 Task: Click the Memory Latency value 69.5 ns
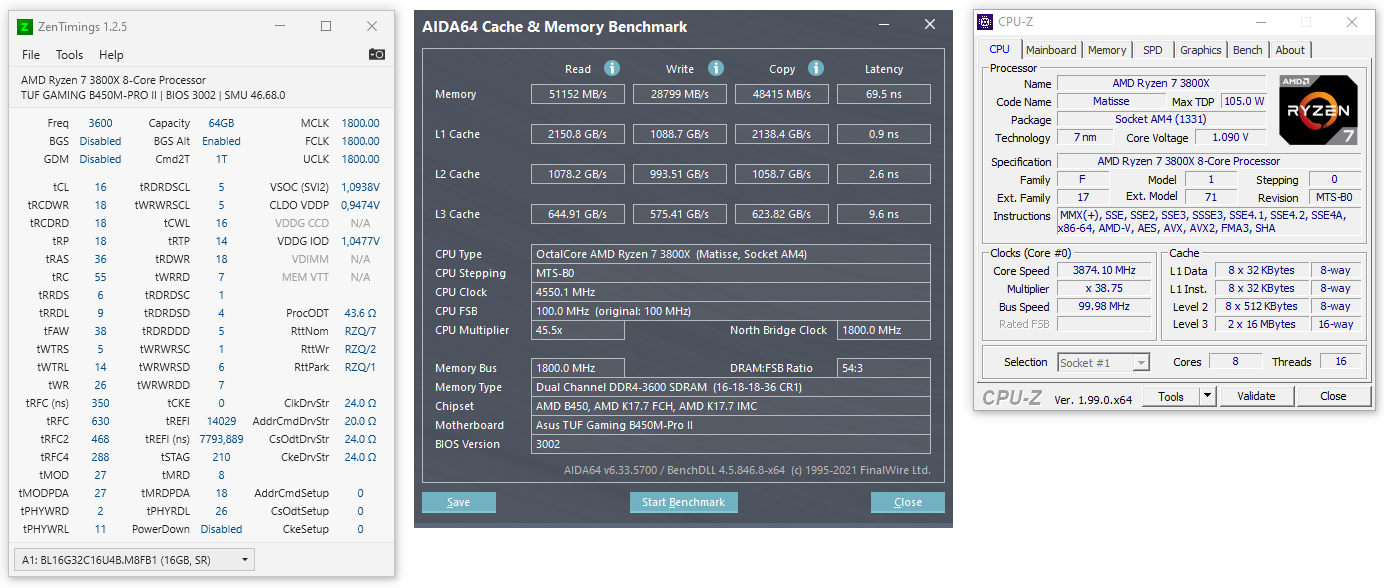click(x=884, y=94)
